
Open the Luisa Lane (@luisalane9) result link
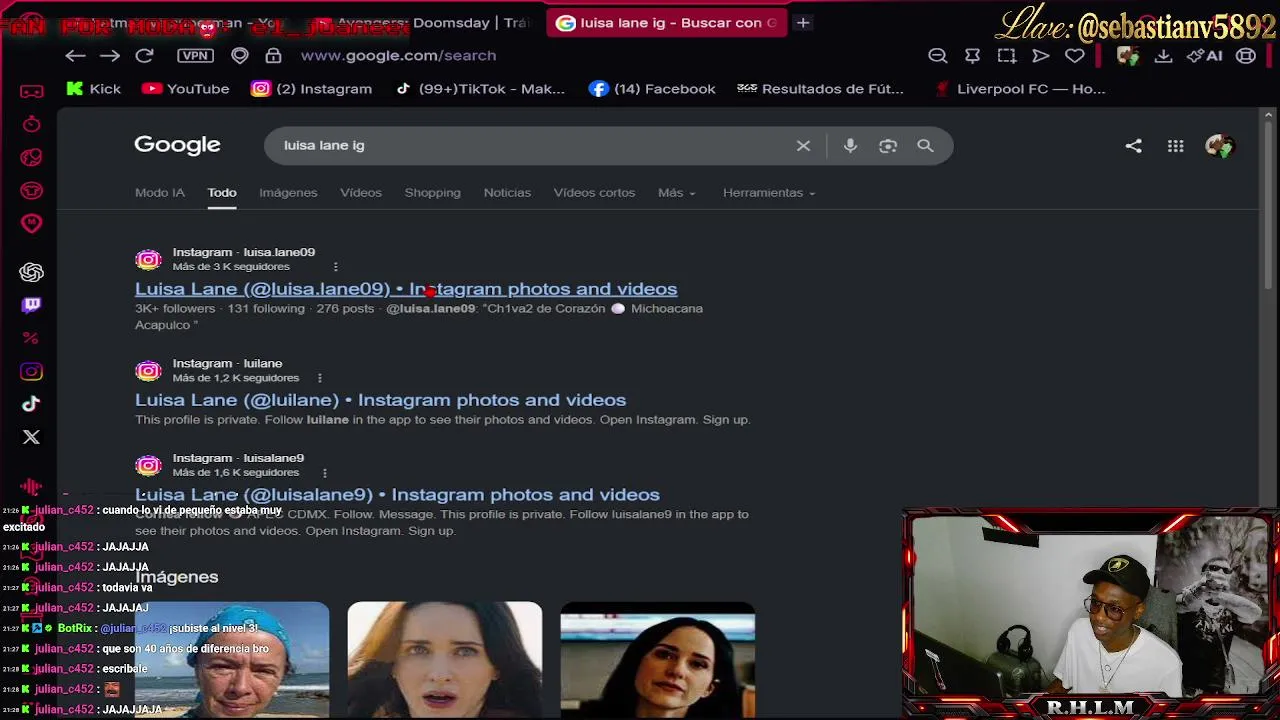coord(397,495)
